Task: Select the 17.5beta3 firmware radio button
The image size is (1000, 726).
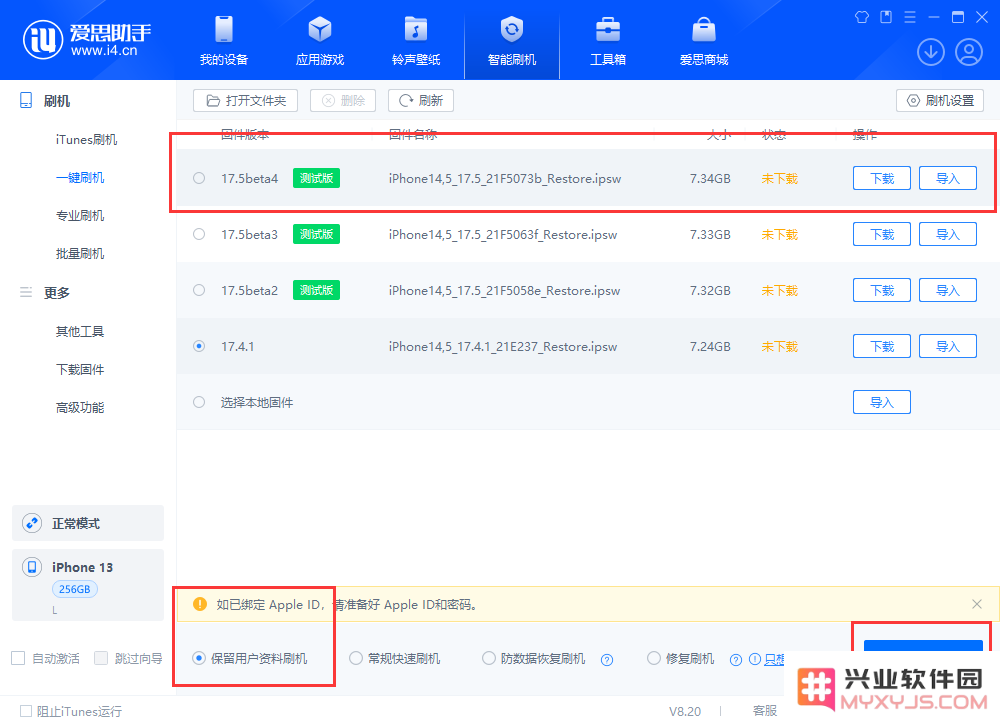Action: [x=199, y=234]
